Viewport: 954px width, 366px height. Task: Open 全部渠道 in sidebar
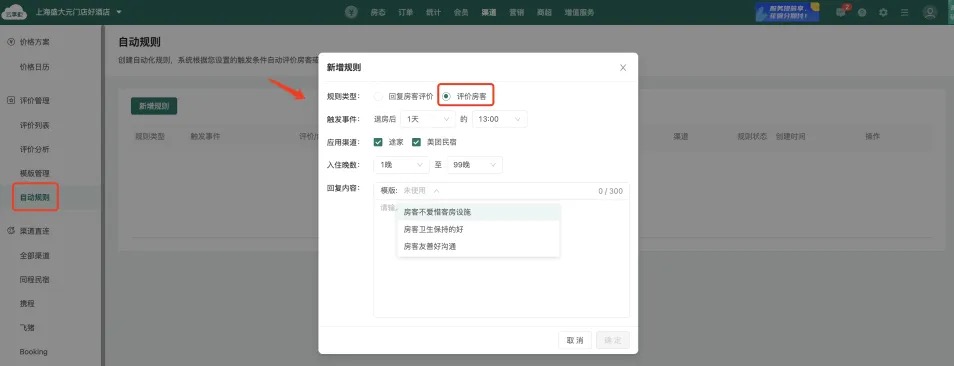point(35,255)
